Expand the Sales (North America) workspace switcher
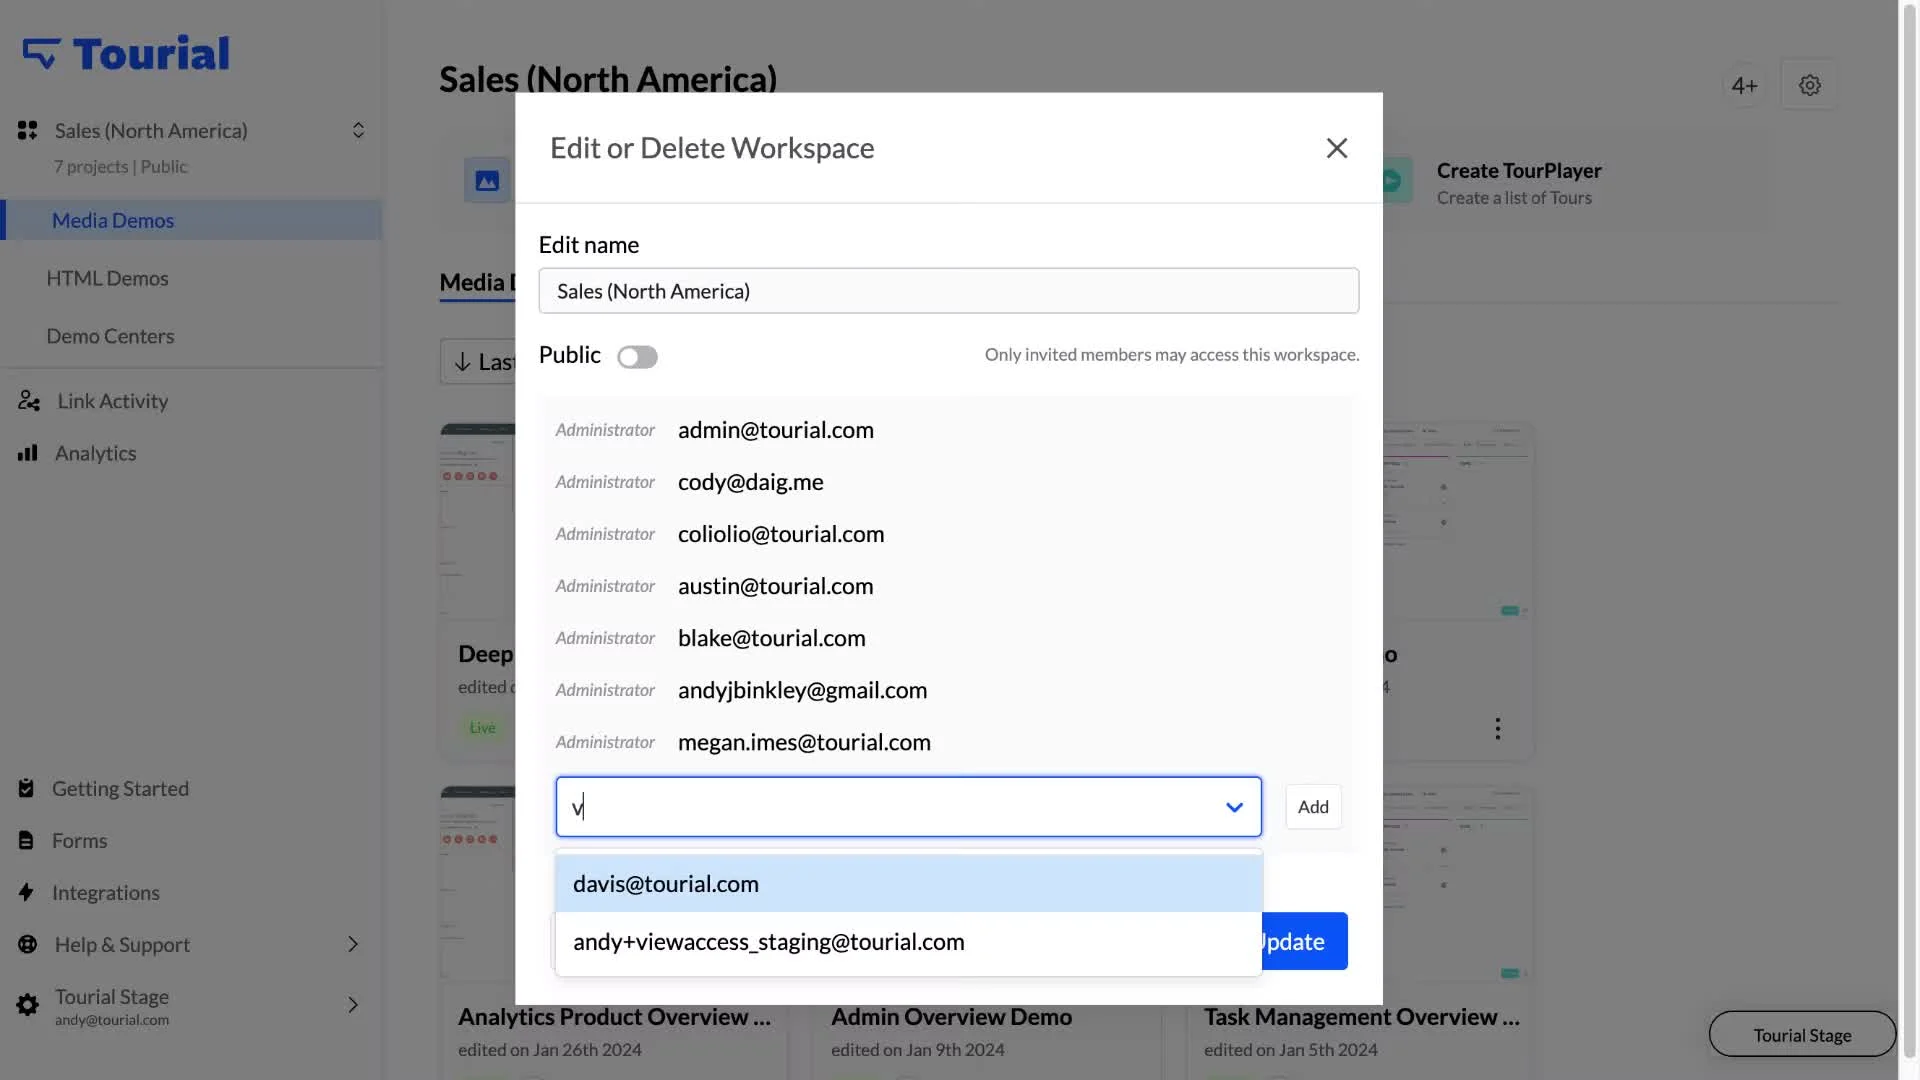 click(358, 131)
